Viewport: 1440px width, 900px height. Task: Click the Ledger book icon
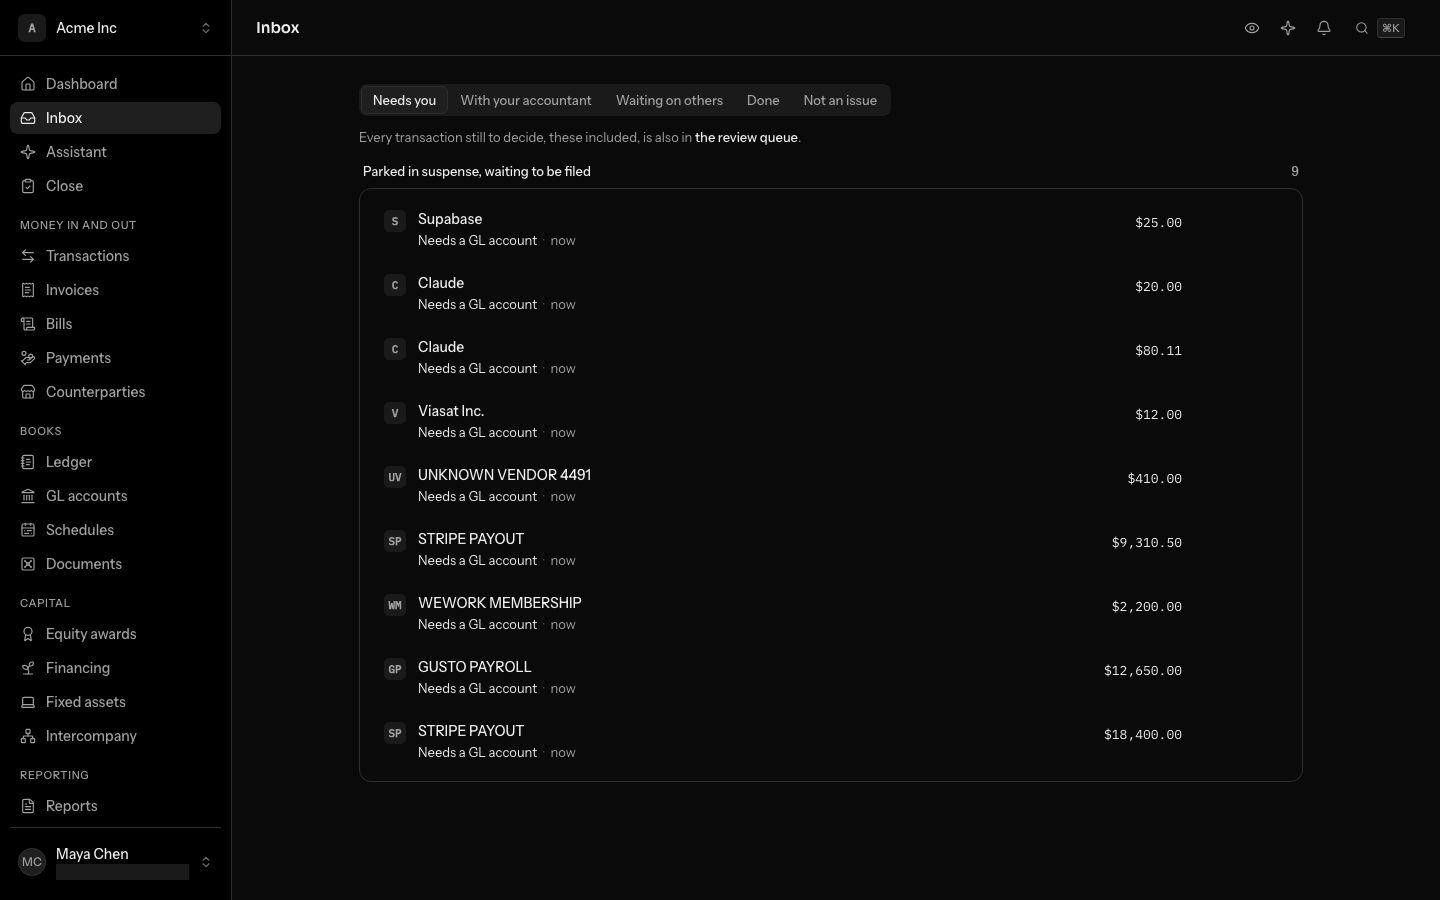(x=28, y=462)
